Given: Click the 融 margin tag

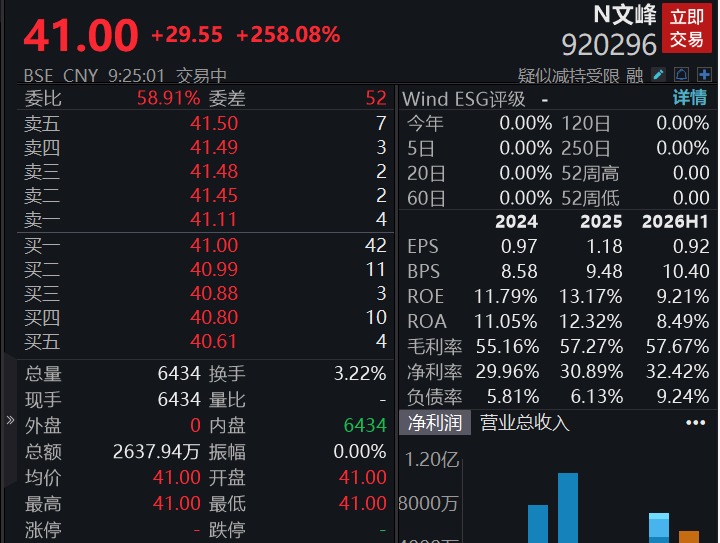Looking at the screenshot, I should [x=635, y=76].
